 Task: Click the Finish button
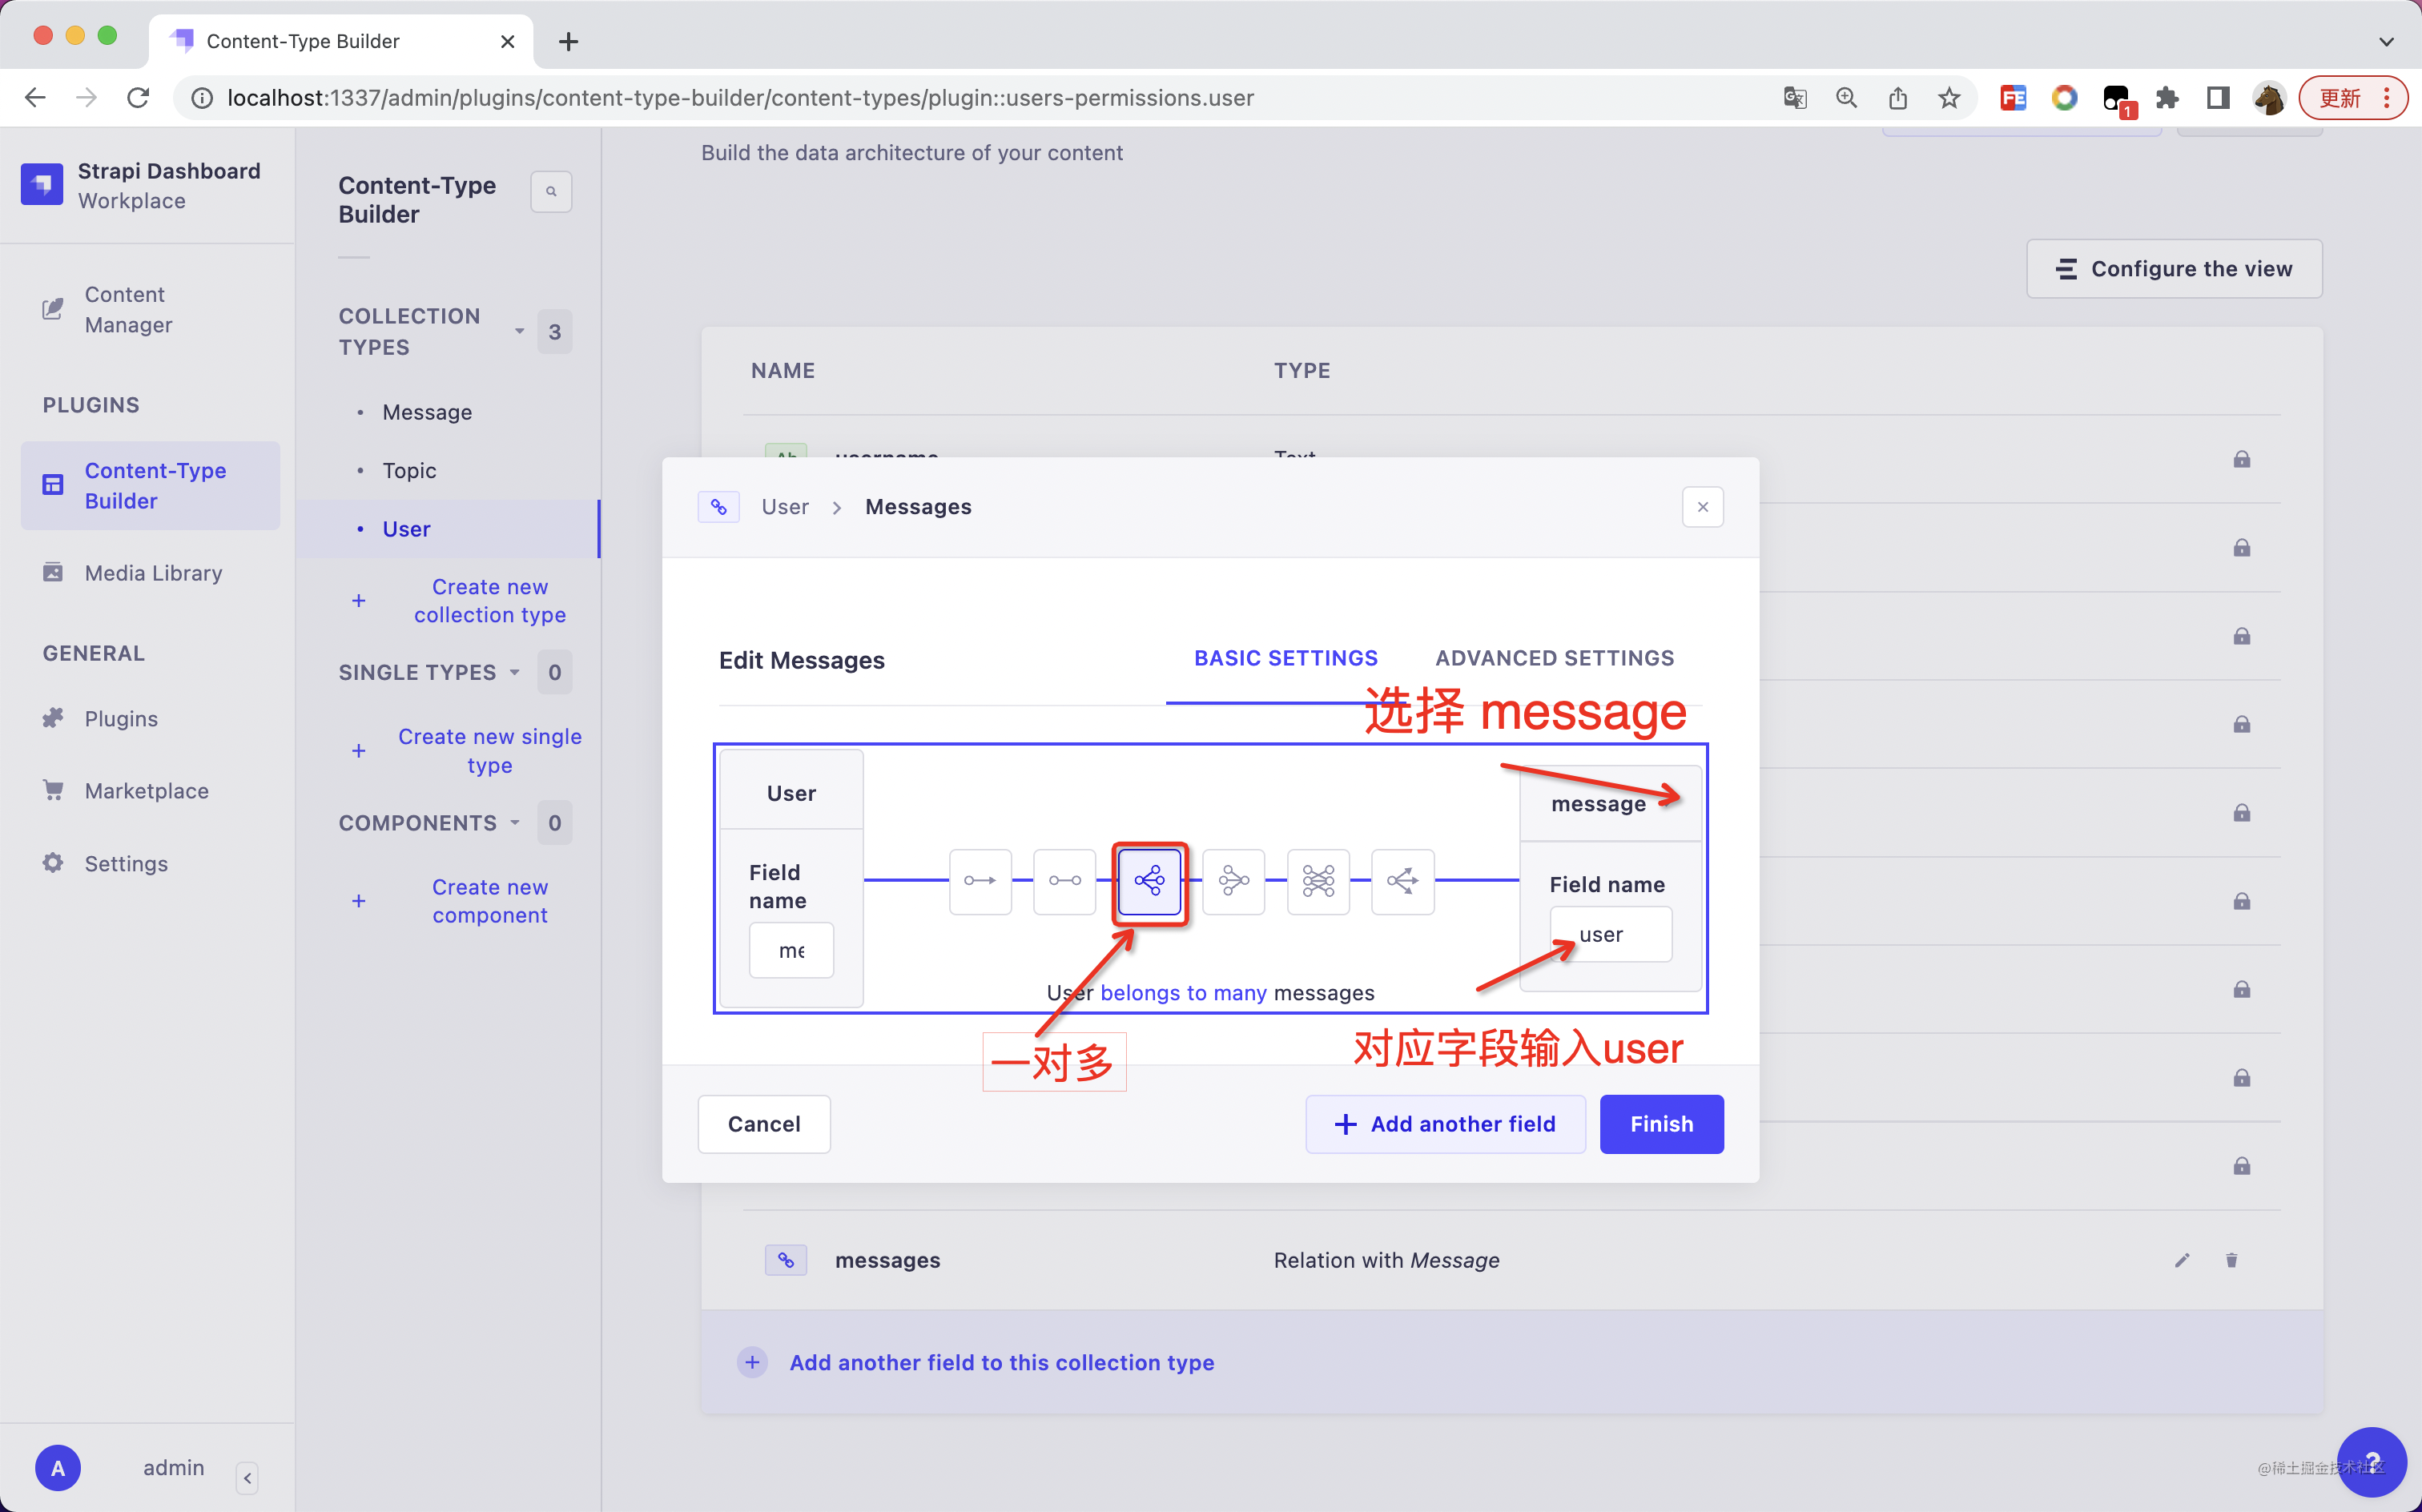pyautogui.click(x=1661, y=1124)
